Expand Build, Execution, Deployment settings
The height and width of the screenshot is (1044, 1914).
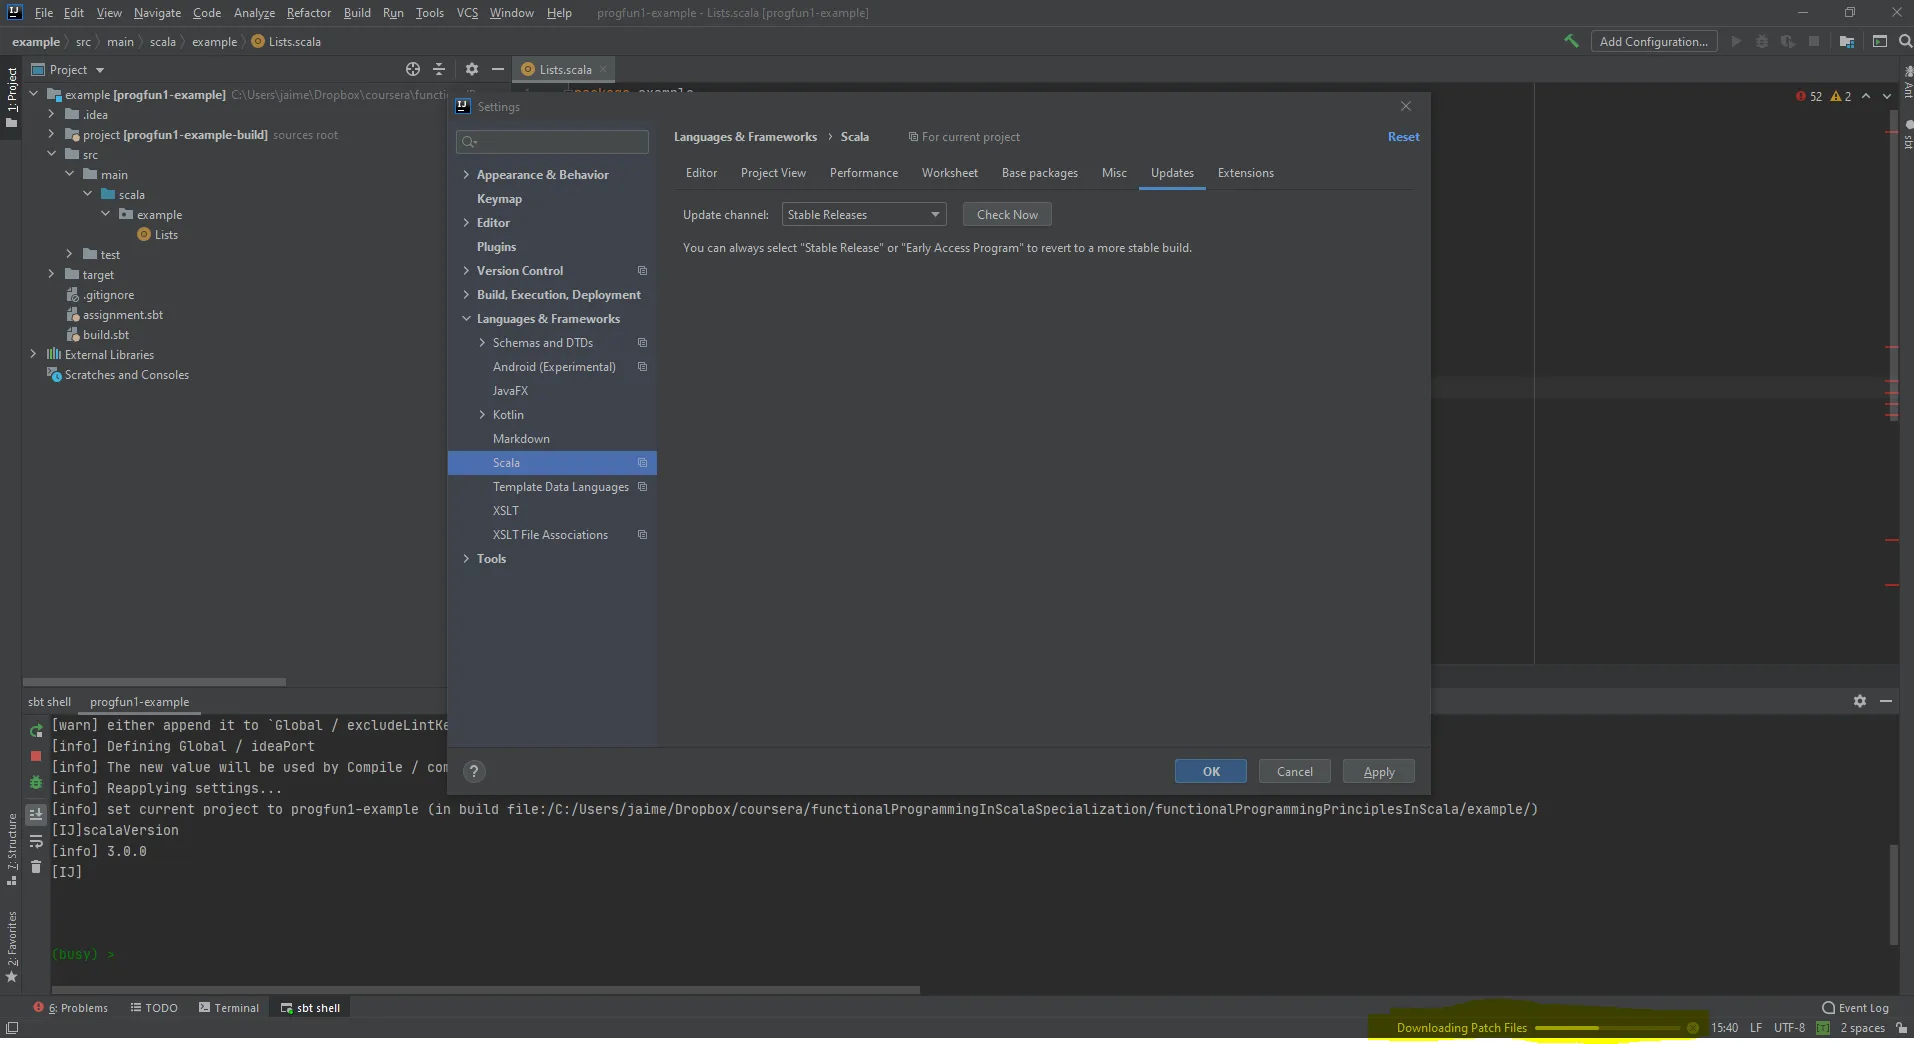(x=466, y=294)
